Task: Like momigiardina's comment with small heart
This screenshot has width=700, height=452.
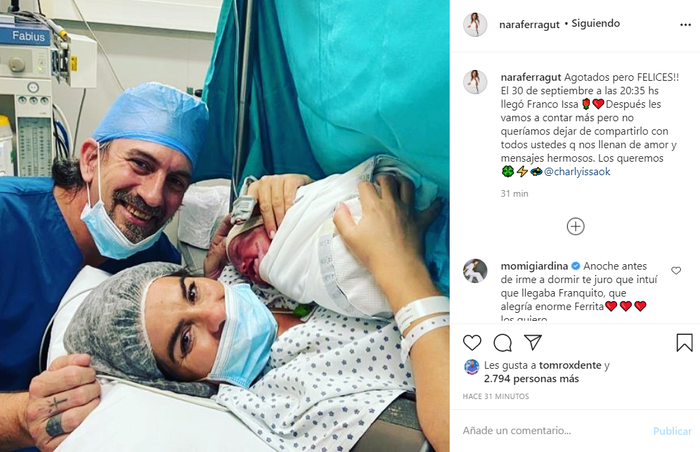Action: click(676, 270)
